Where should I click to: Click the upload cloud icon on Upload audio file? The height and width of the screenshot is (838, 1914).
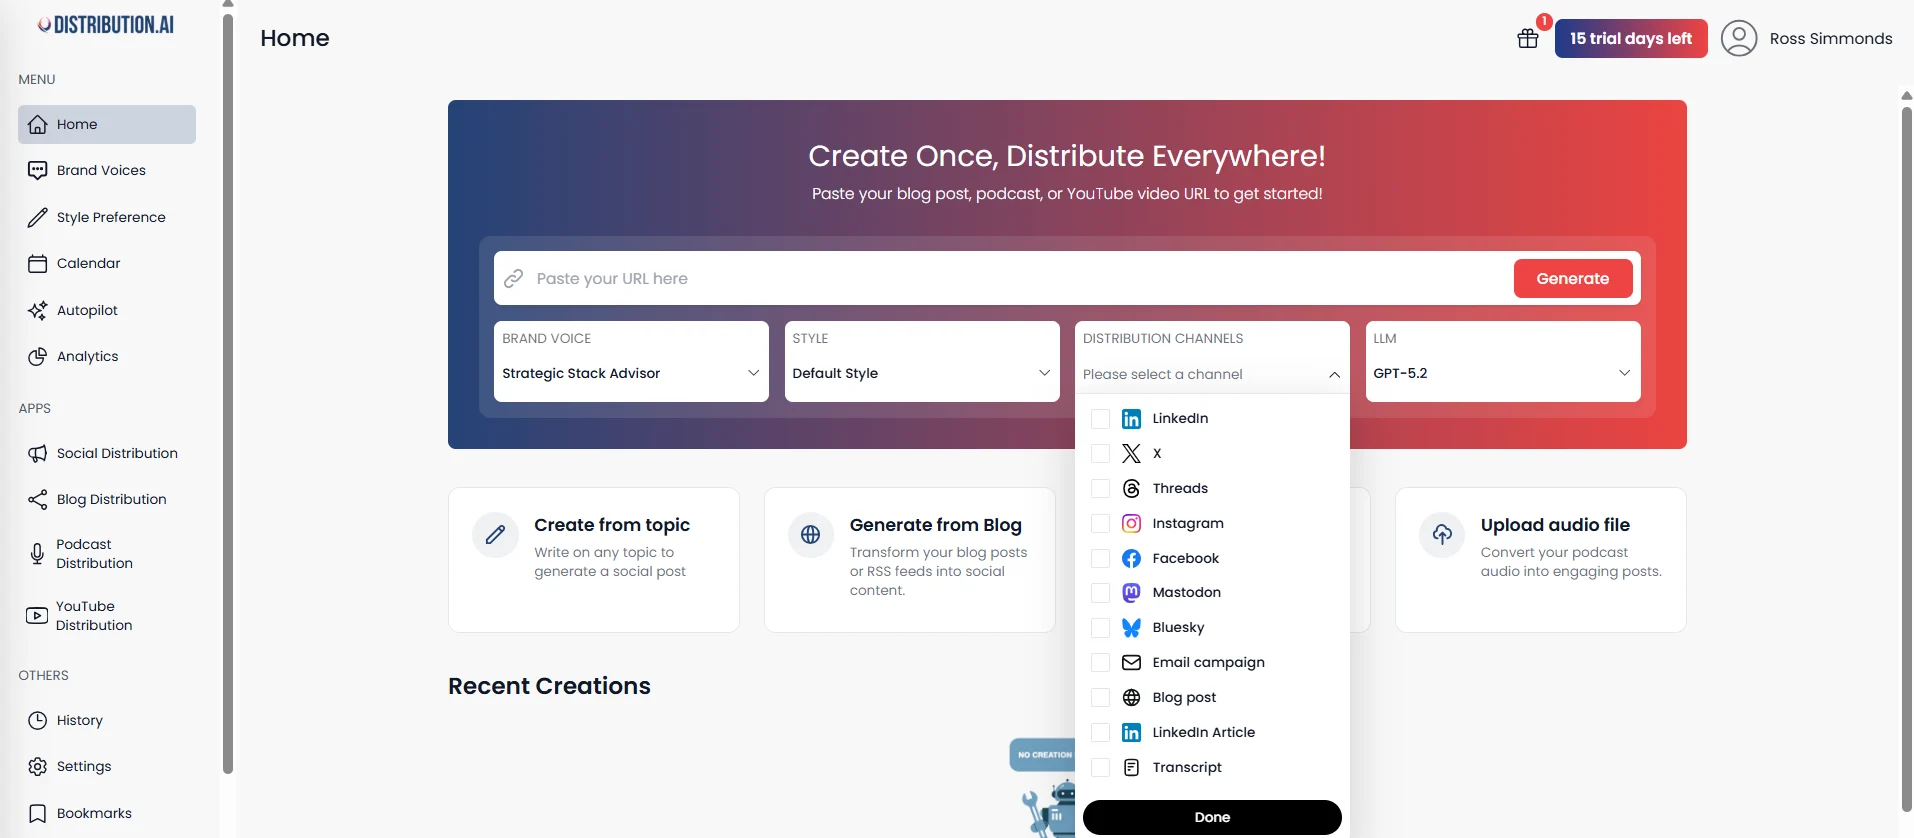(x=1442, y=535)
